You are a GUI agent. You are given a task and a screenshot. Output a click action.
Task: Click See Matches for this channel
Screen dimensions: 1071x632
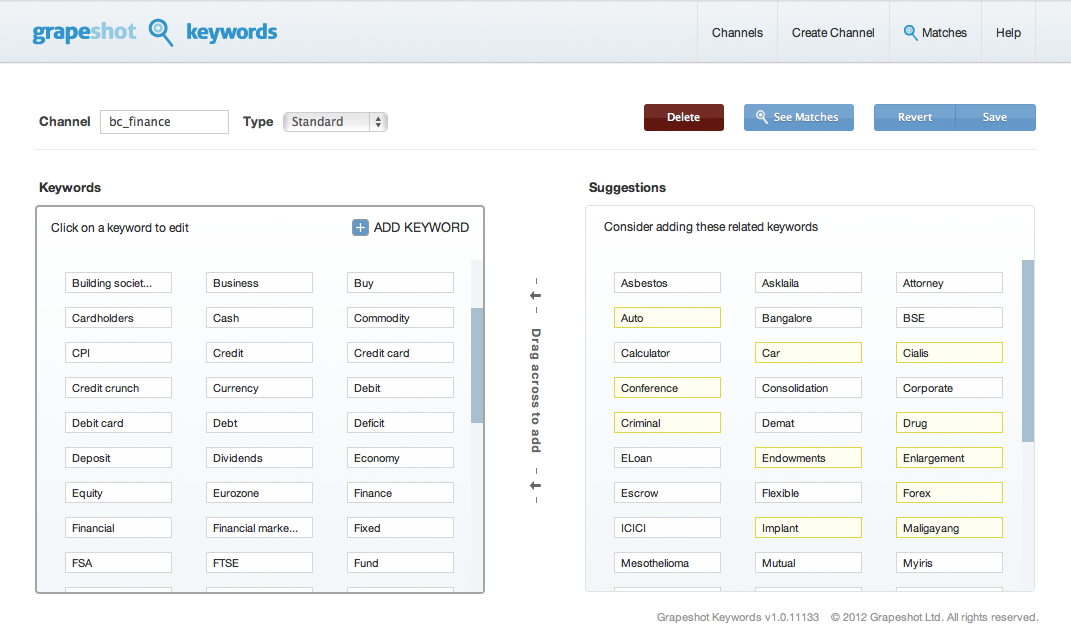(x=798, y=117)
